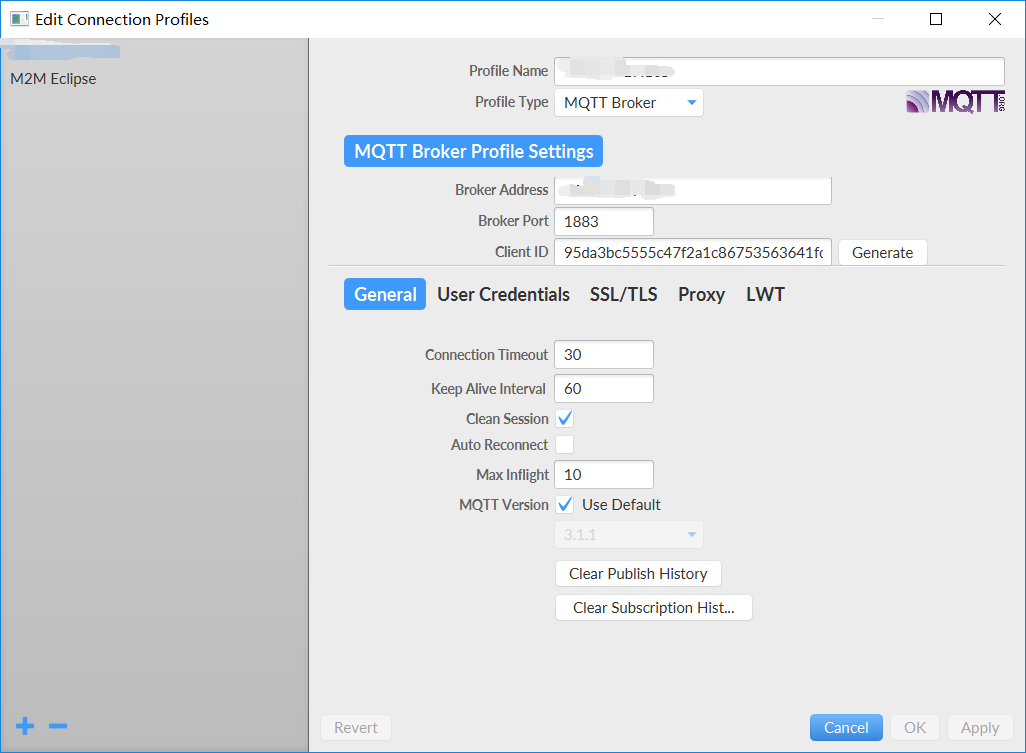Switch to the LWT tab

[x=764, y=294]
